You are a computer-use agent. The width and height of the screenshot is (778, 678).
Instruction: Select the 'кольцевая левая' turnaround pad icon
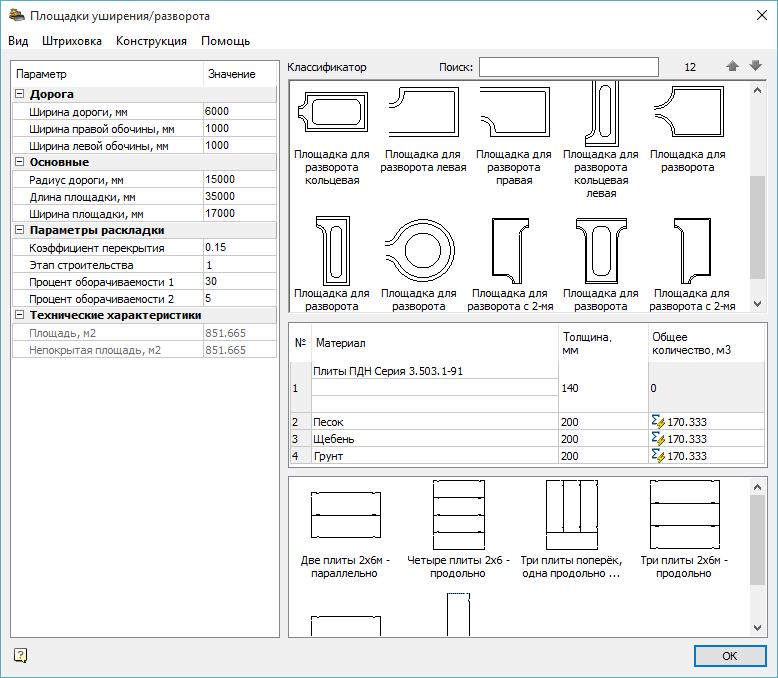coord(600,112)
